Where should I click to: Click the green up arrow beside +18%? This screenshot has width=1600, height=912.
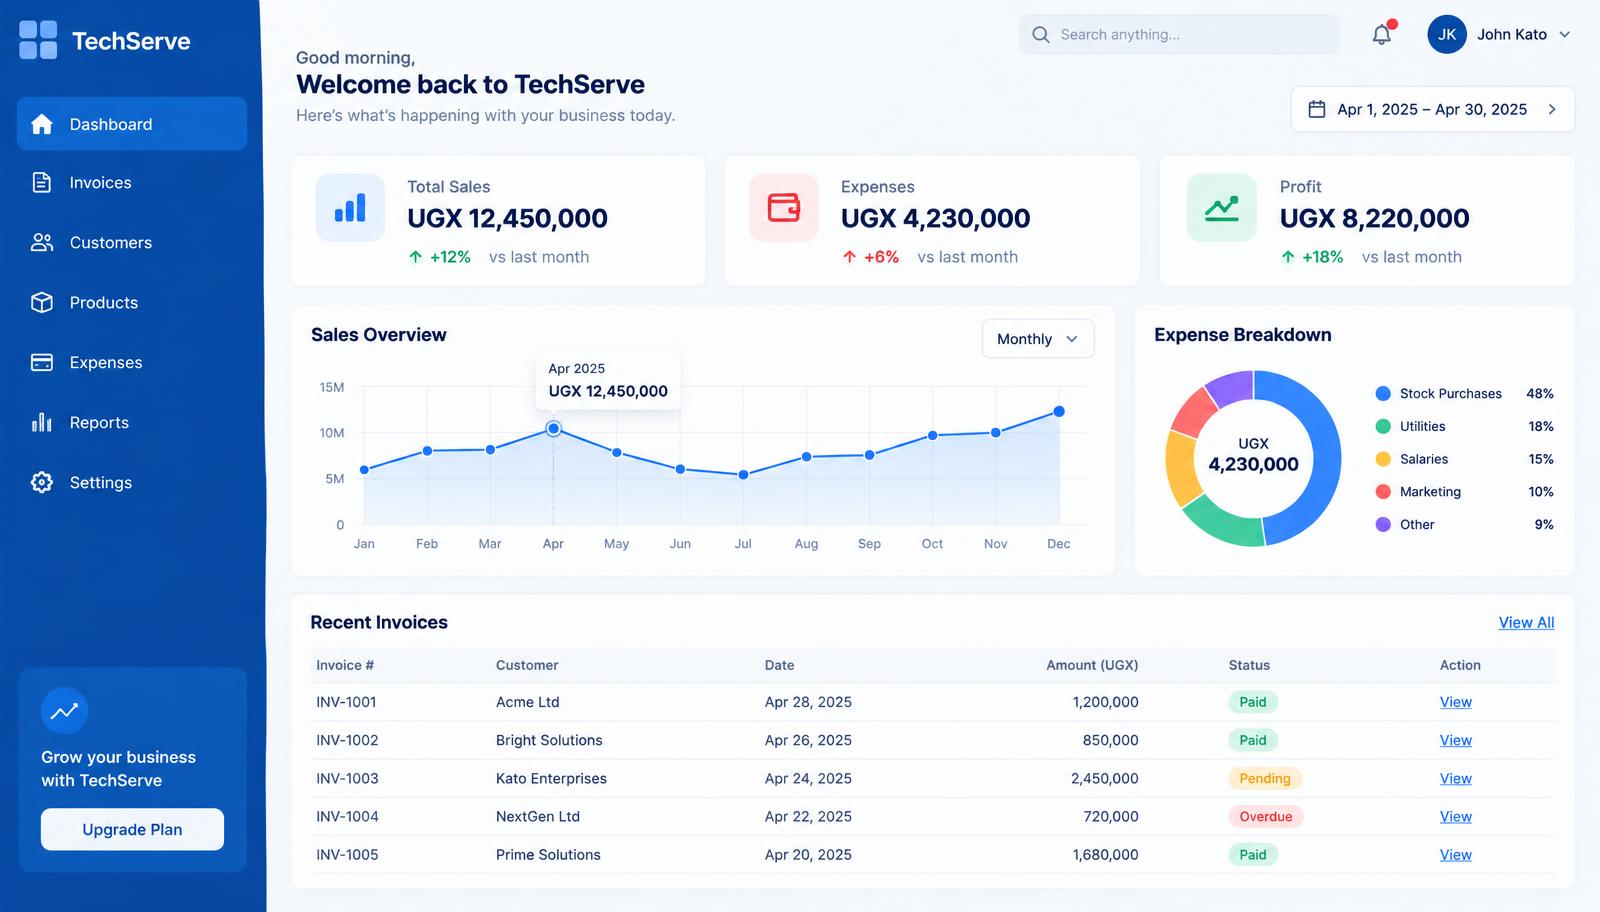point(1288,257)
